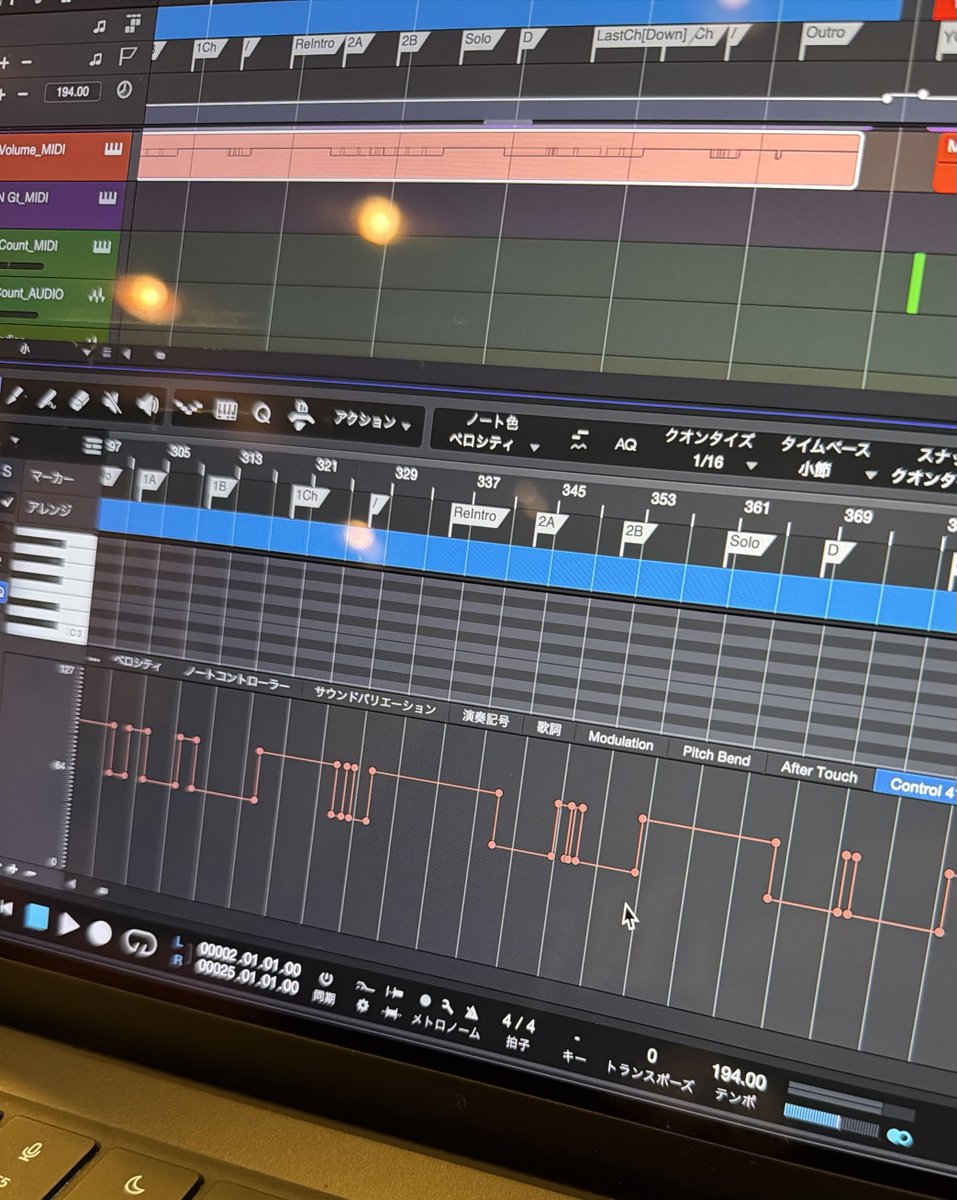
Task: Click the Record button in transport
Action: 98,932
